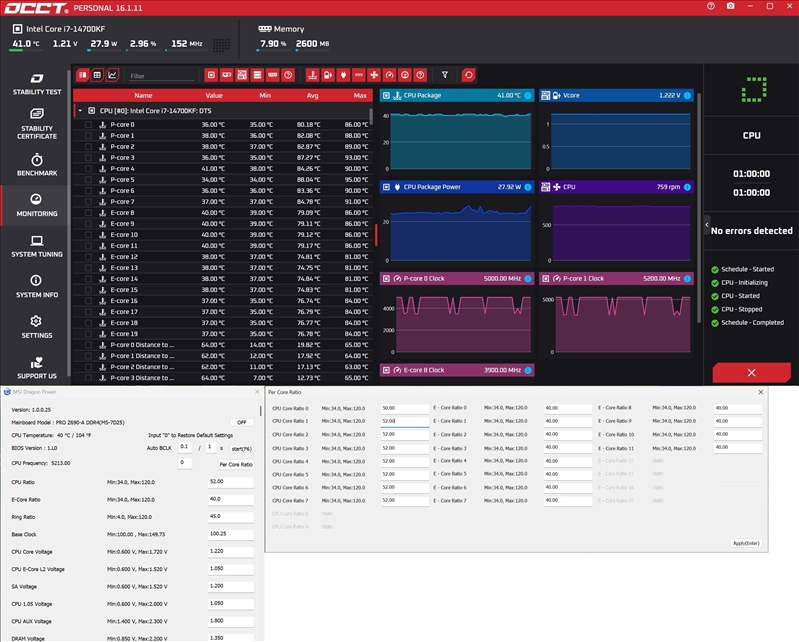The height and width of the screenshot is (642, 799).
Task: Open info for CPU fan rpm graph
Action: point(687,187)
